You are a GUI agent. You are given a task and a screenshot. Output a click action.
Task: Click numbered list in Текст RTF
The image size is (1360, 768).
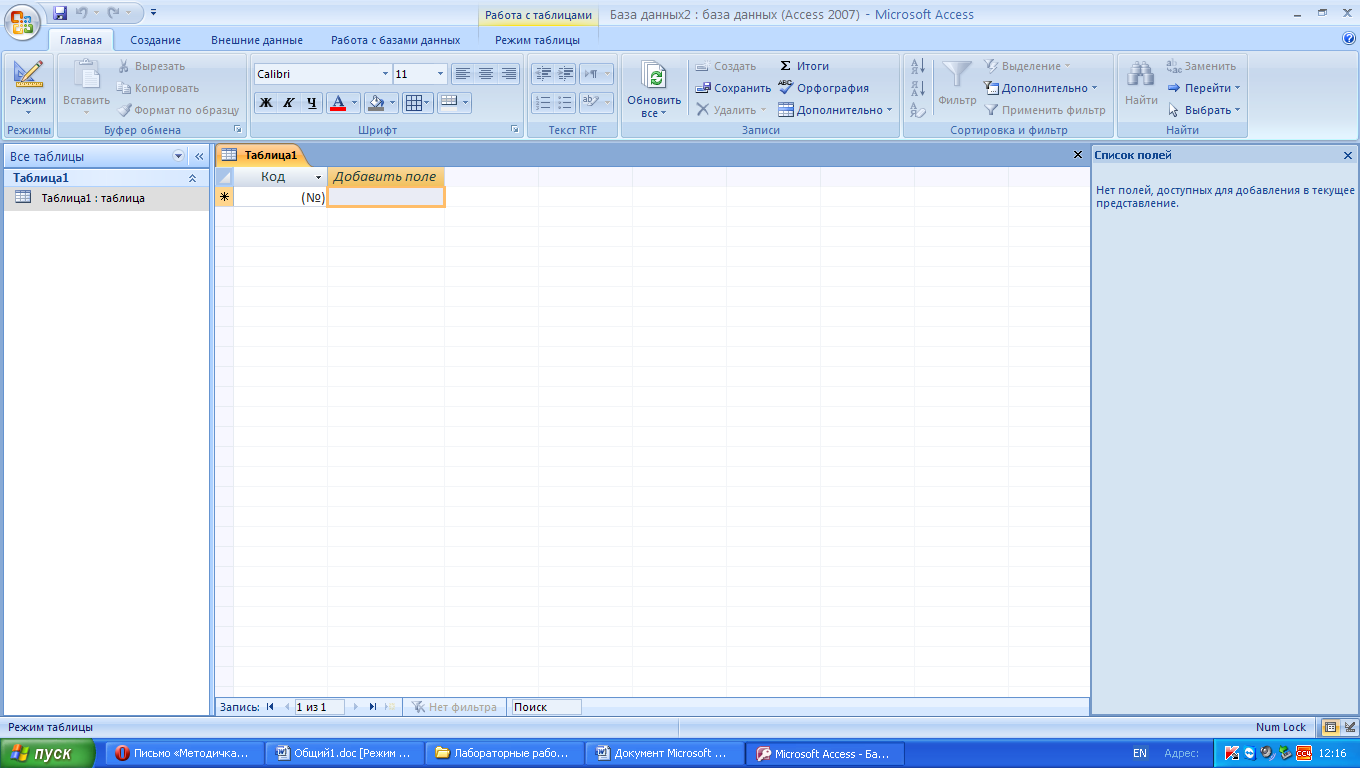point(543,102)
